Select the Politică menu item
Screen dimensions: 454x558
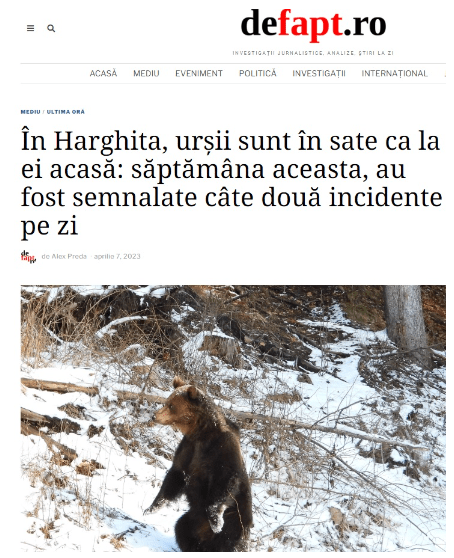pos(258,73)
